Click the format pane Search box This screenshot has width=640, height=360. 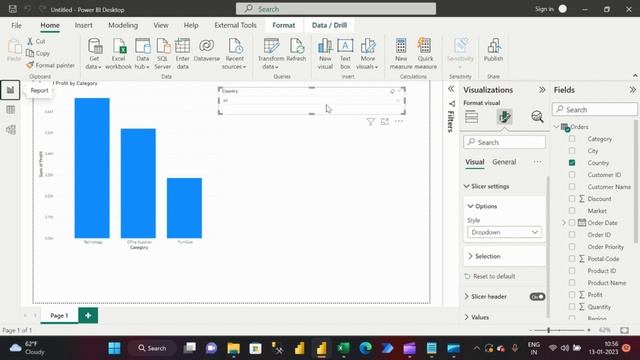tap(504, 142)
